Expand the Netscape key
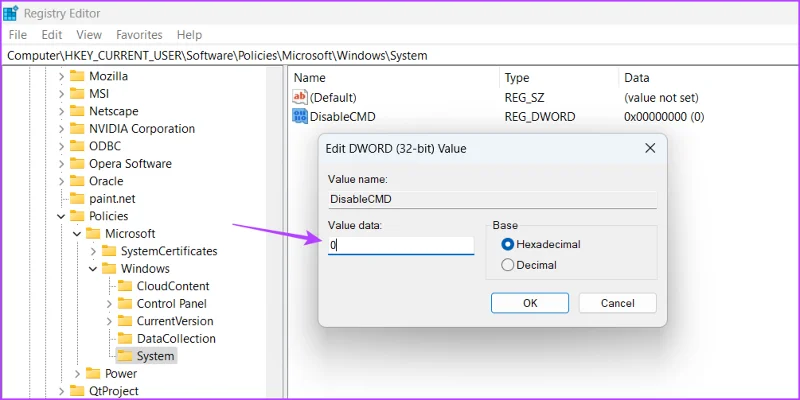Screen dimensions: 800x400 pyautogui.click(x=61, y=111)
